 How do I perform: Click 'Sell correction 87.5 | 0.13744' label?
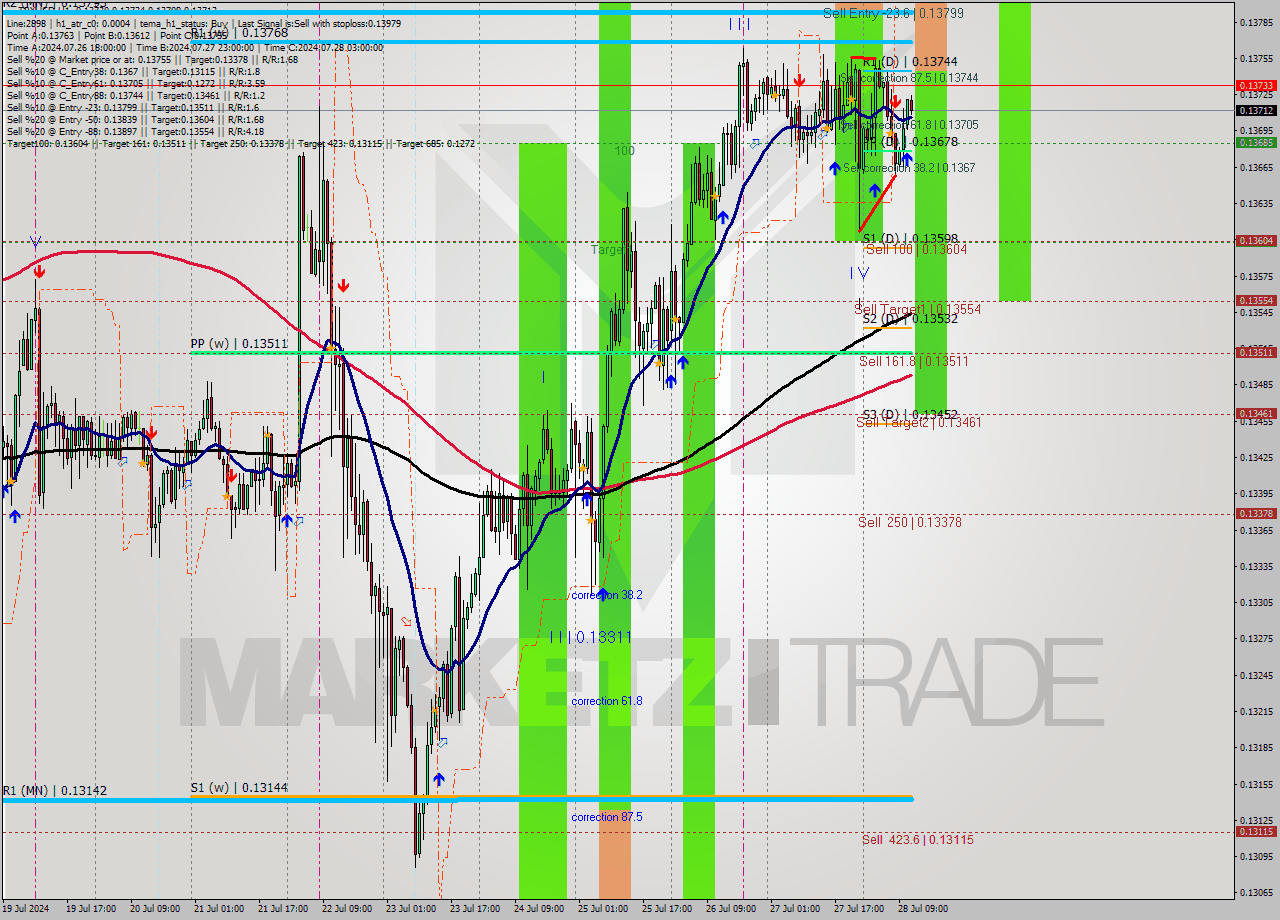click(x=909, y=78)
